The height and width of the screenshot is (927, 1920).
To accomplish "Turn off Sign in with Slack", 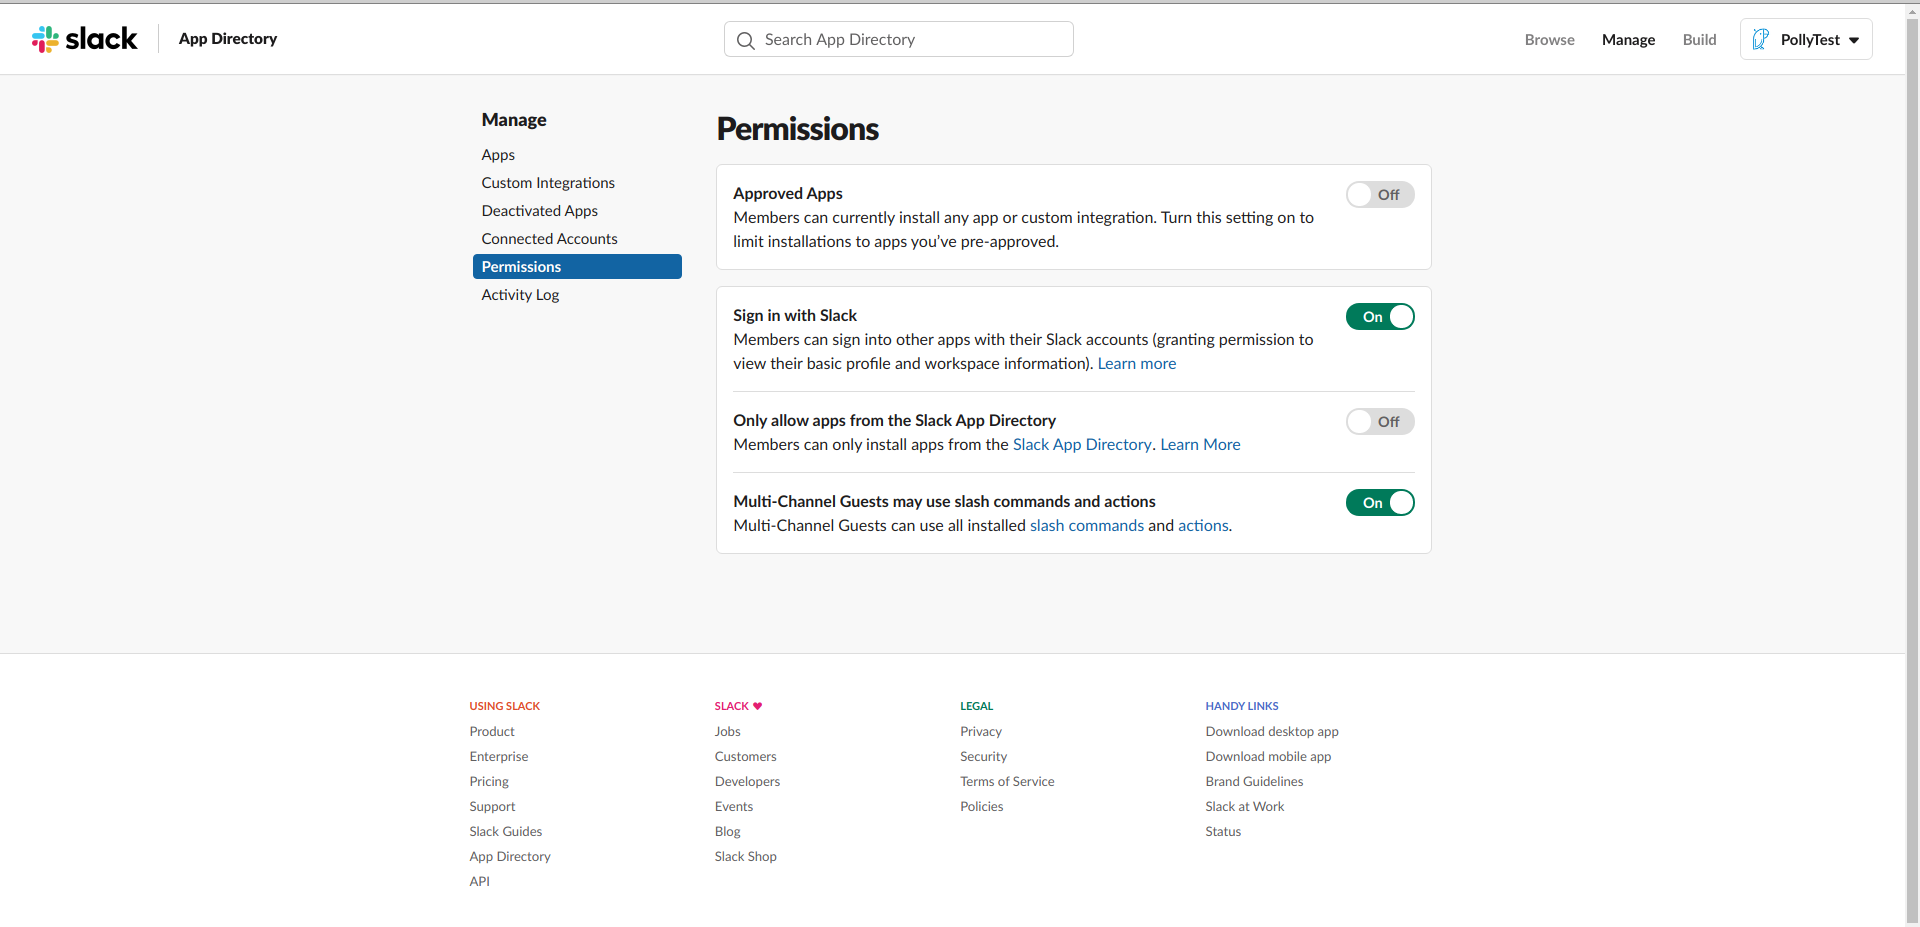I will (1380, 316).
